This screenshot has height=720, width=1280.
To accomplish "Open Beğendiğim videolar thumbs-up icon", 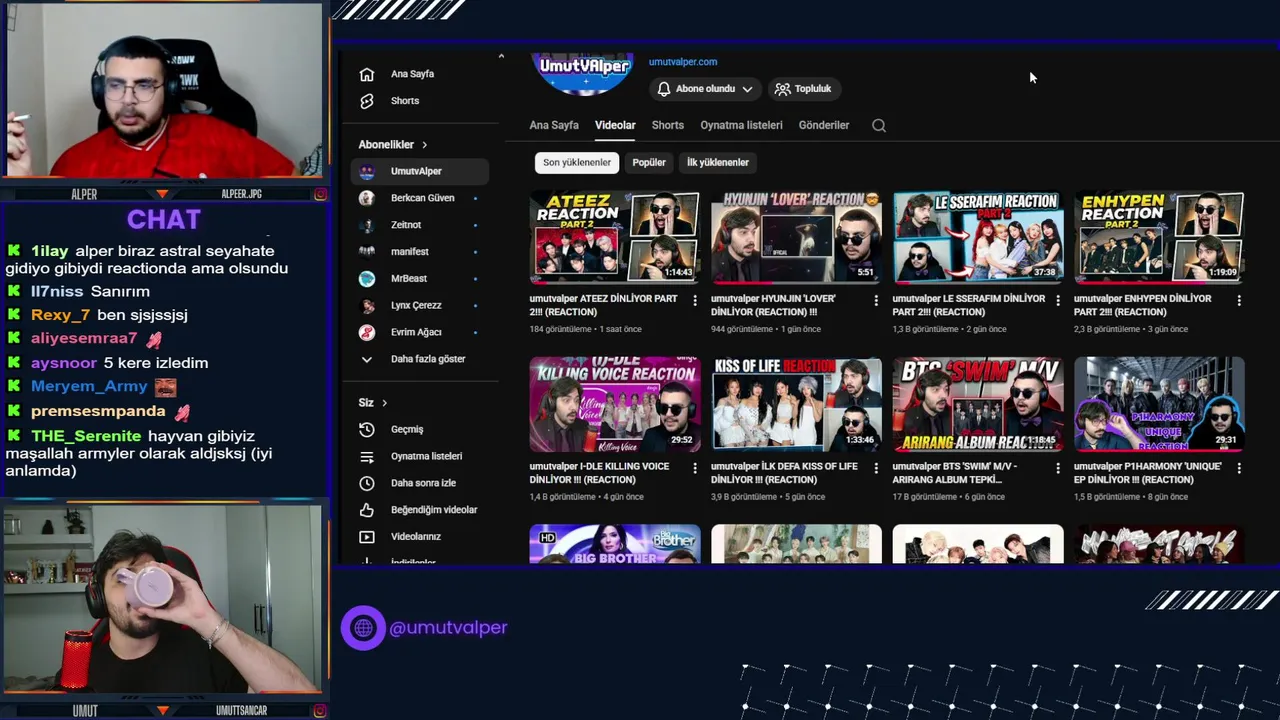I will point(367,510).
